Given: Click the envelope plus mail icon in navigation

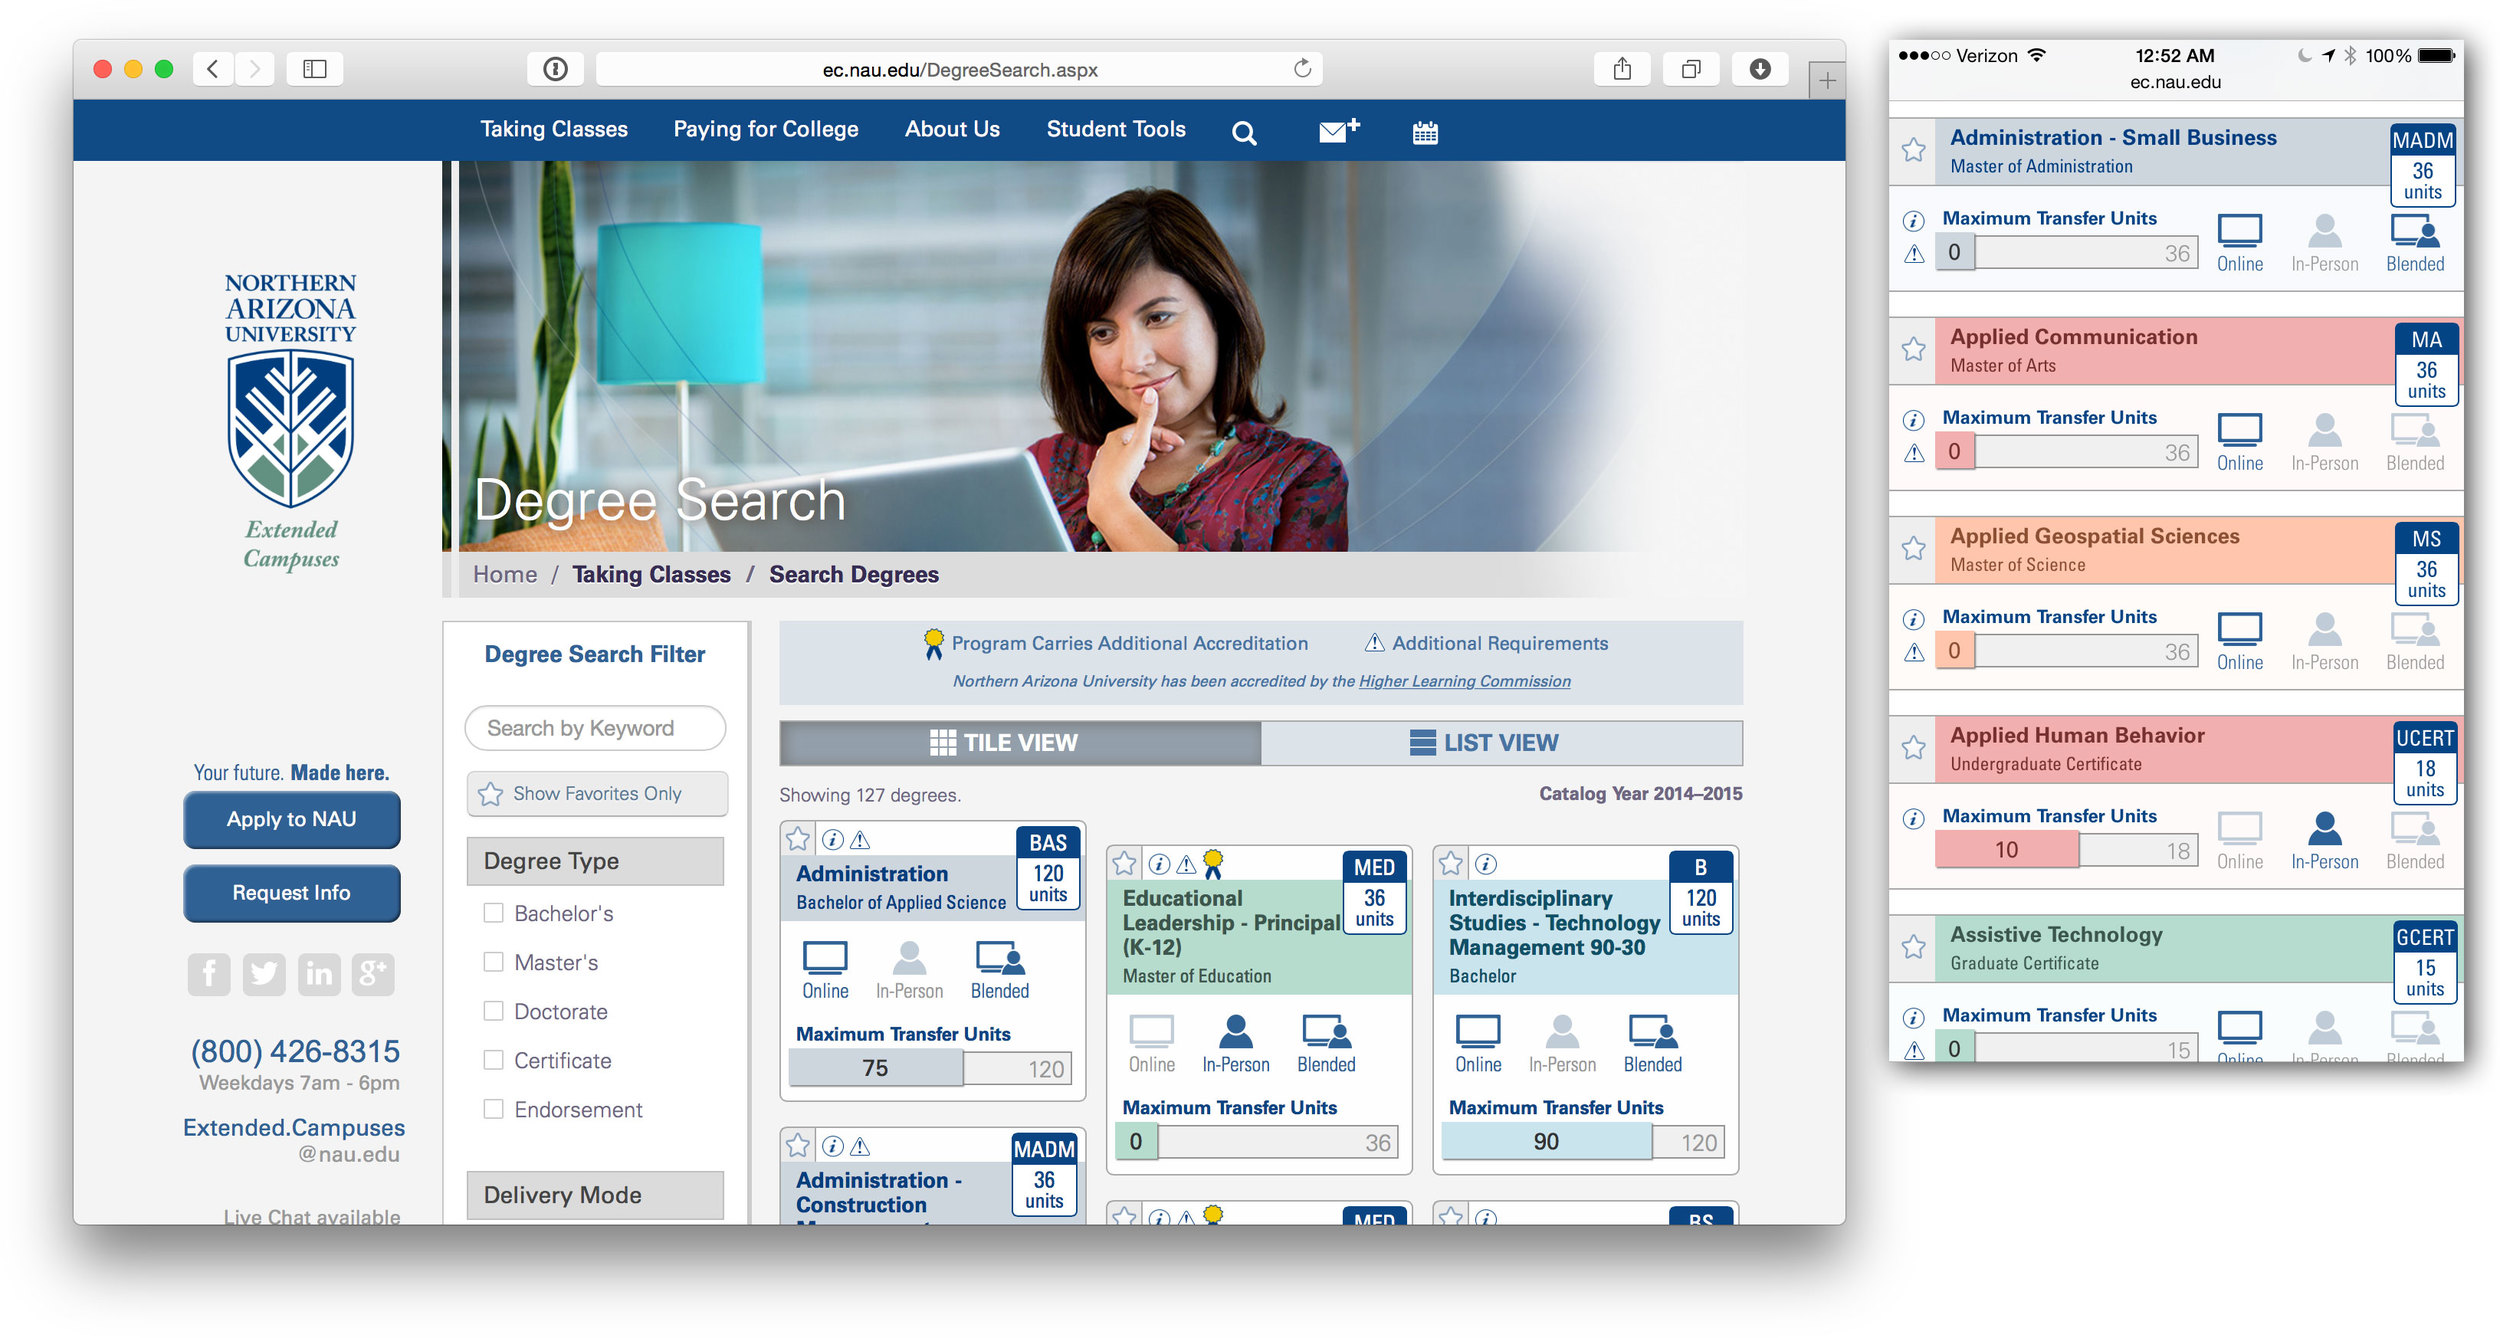Looking at the screenshot, I should pyautogui.click(x=1338, y=131).
